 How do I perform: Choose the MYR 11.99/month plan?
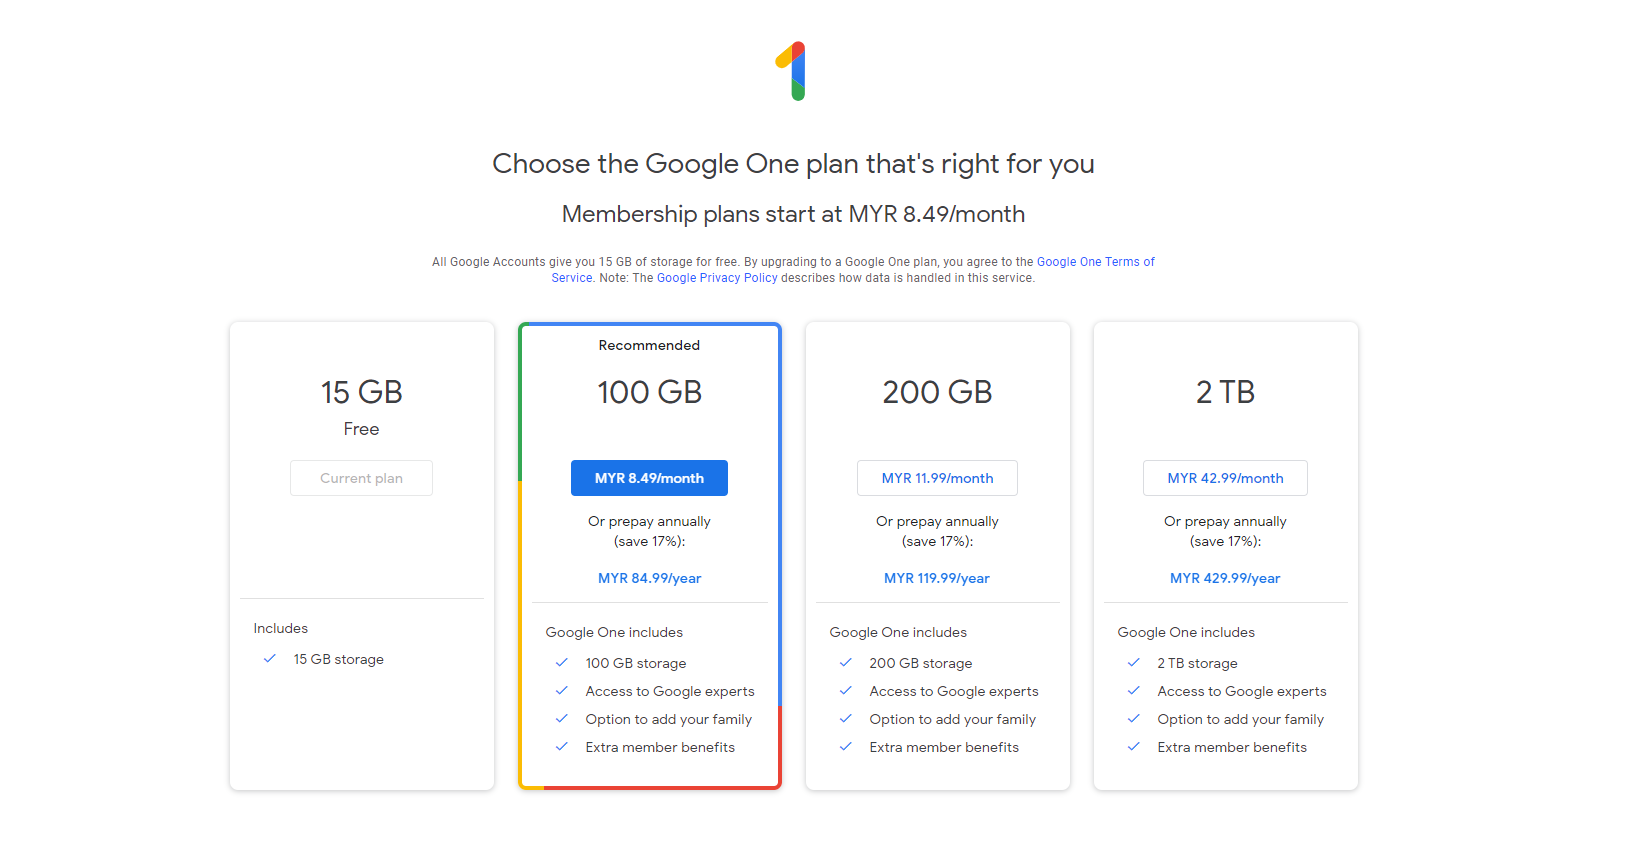point(937,478)
